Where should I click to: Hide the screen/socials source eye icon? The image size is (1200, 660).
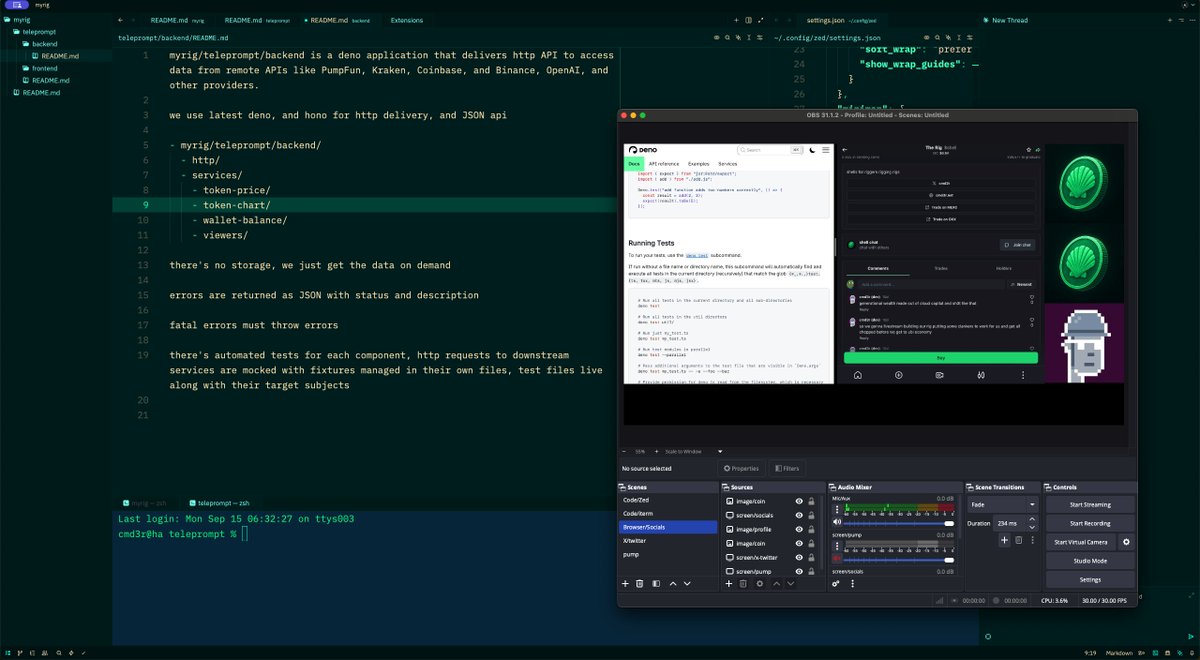point(799,515)
